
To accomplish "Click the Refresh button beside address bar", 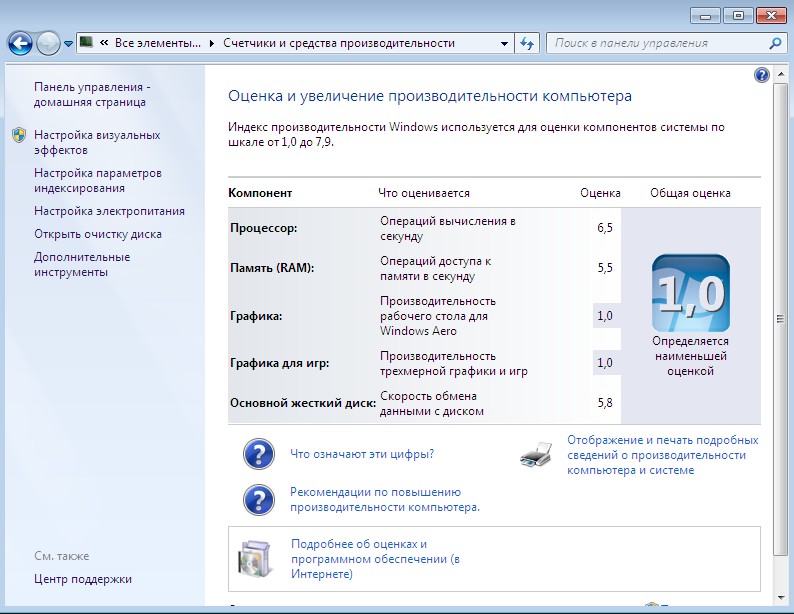I will point(527,44).
